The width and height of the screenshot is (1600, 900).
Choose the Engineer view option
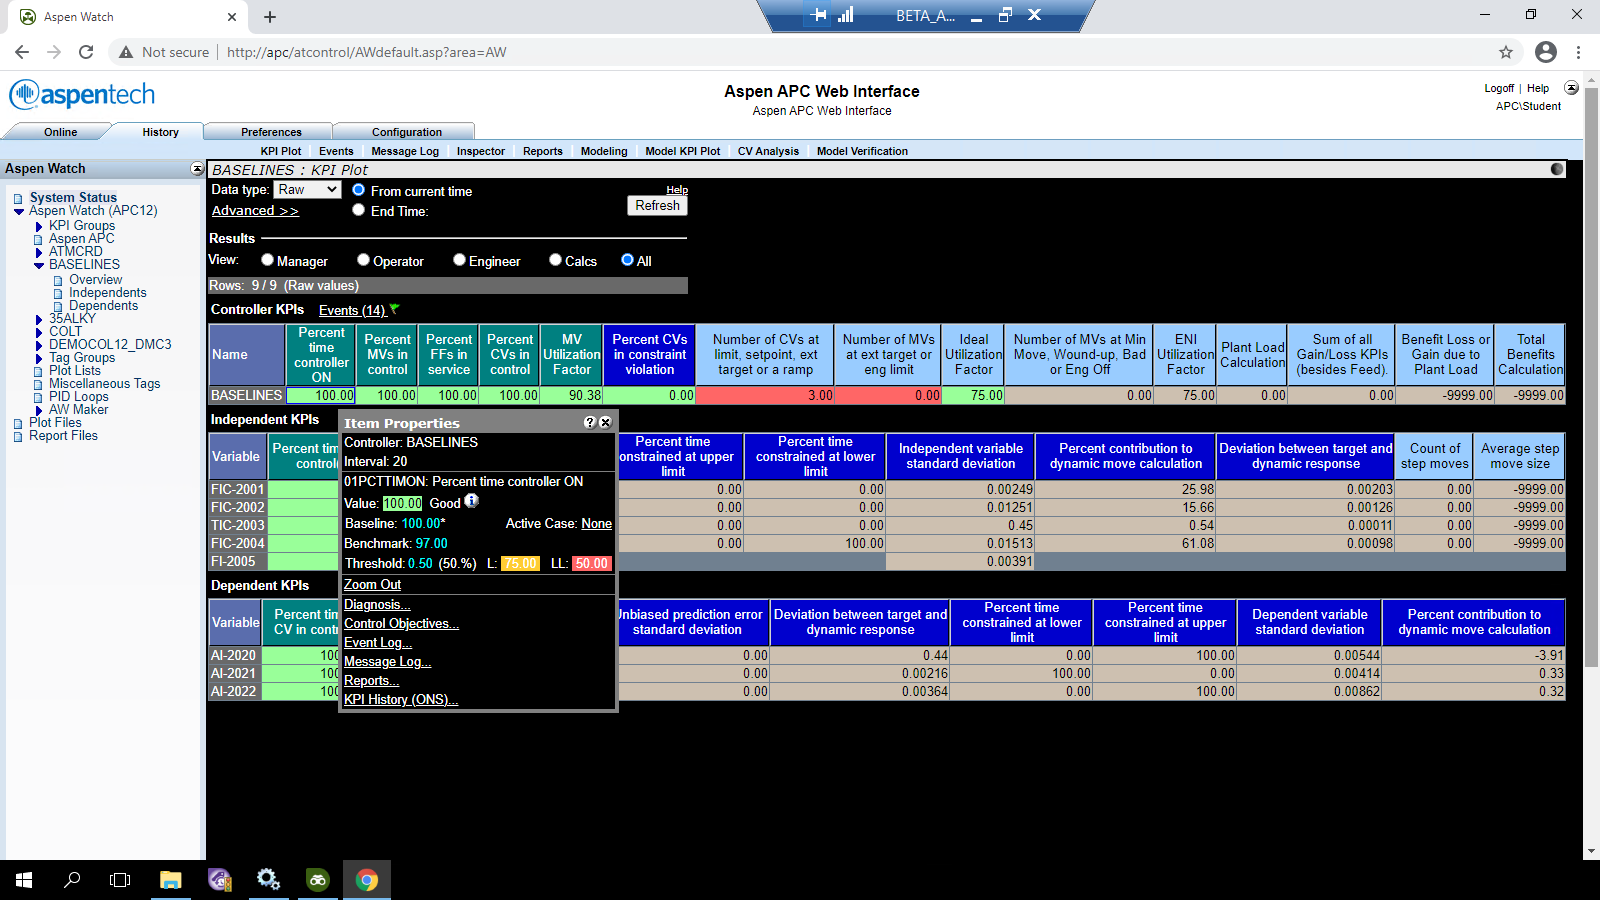coord(459,260)
